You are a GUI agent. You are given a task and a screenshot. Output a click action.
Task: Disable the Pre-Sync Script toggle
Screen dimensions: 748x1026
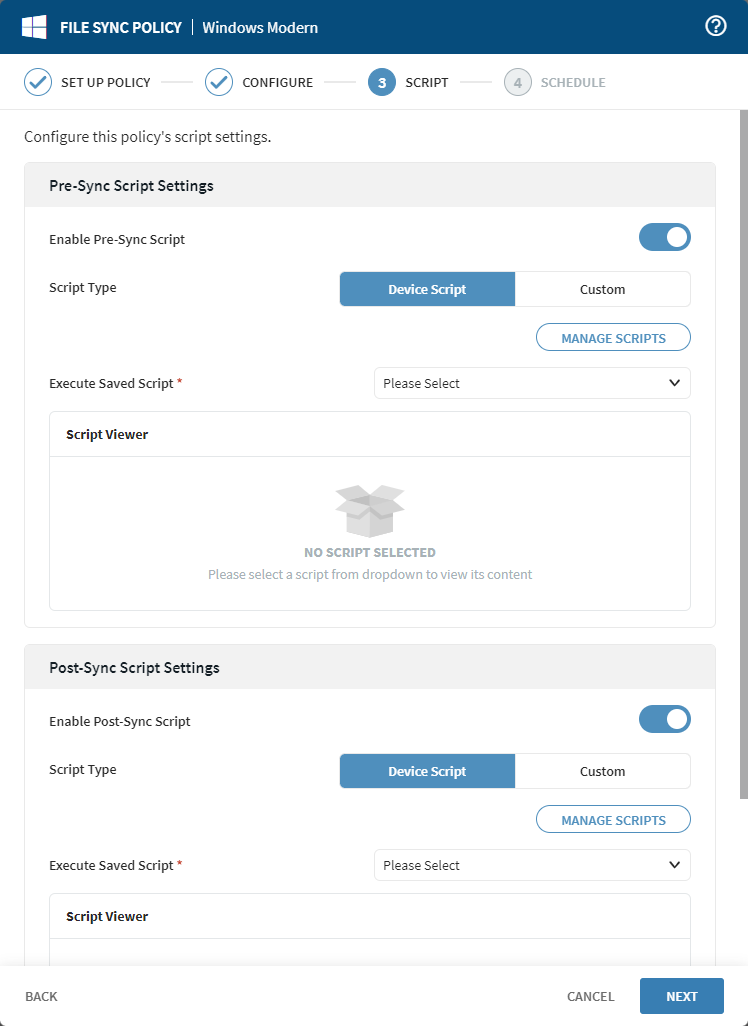pyautogui.click(x=665, y=237)
